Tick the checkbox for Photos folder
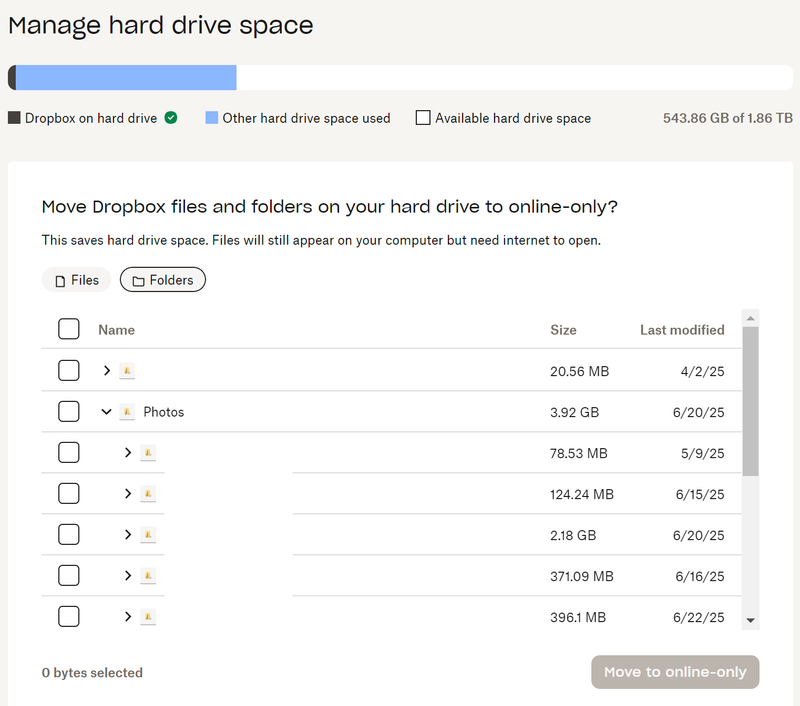 click(x=69, y=412)
